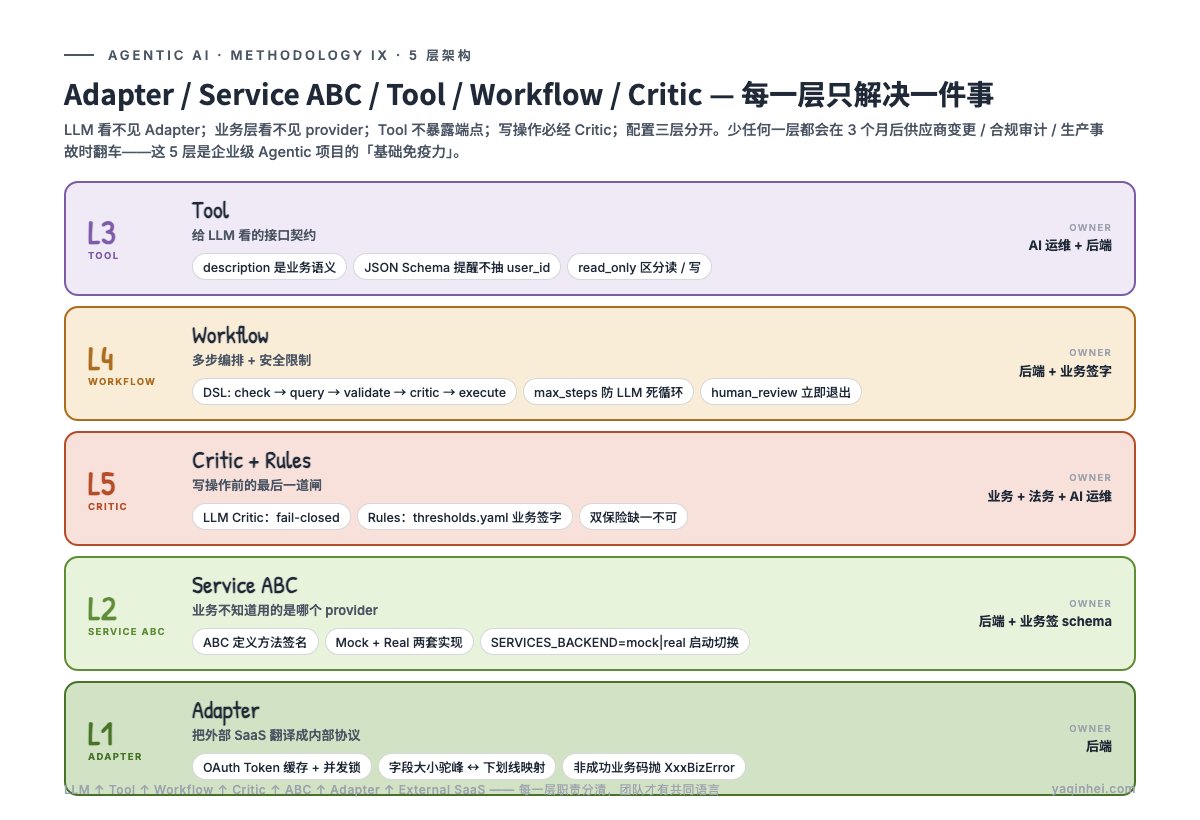Click the 'LLM Critic：fail-closed' chip
Screen dimensions: 1200x820
click(271, 517)
